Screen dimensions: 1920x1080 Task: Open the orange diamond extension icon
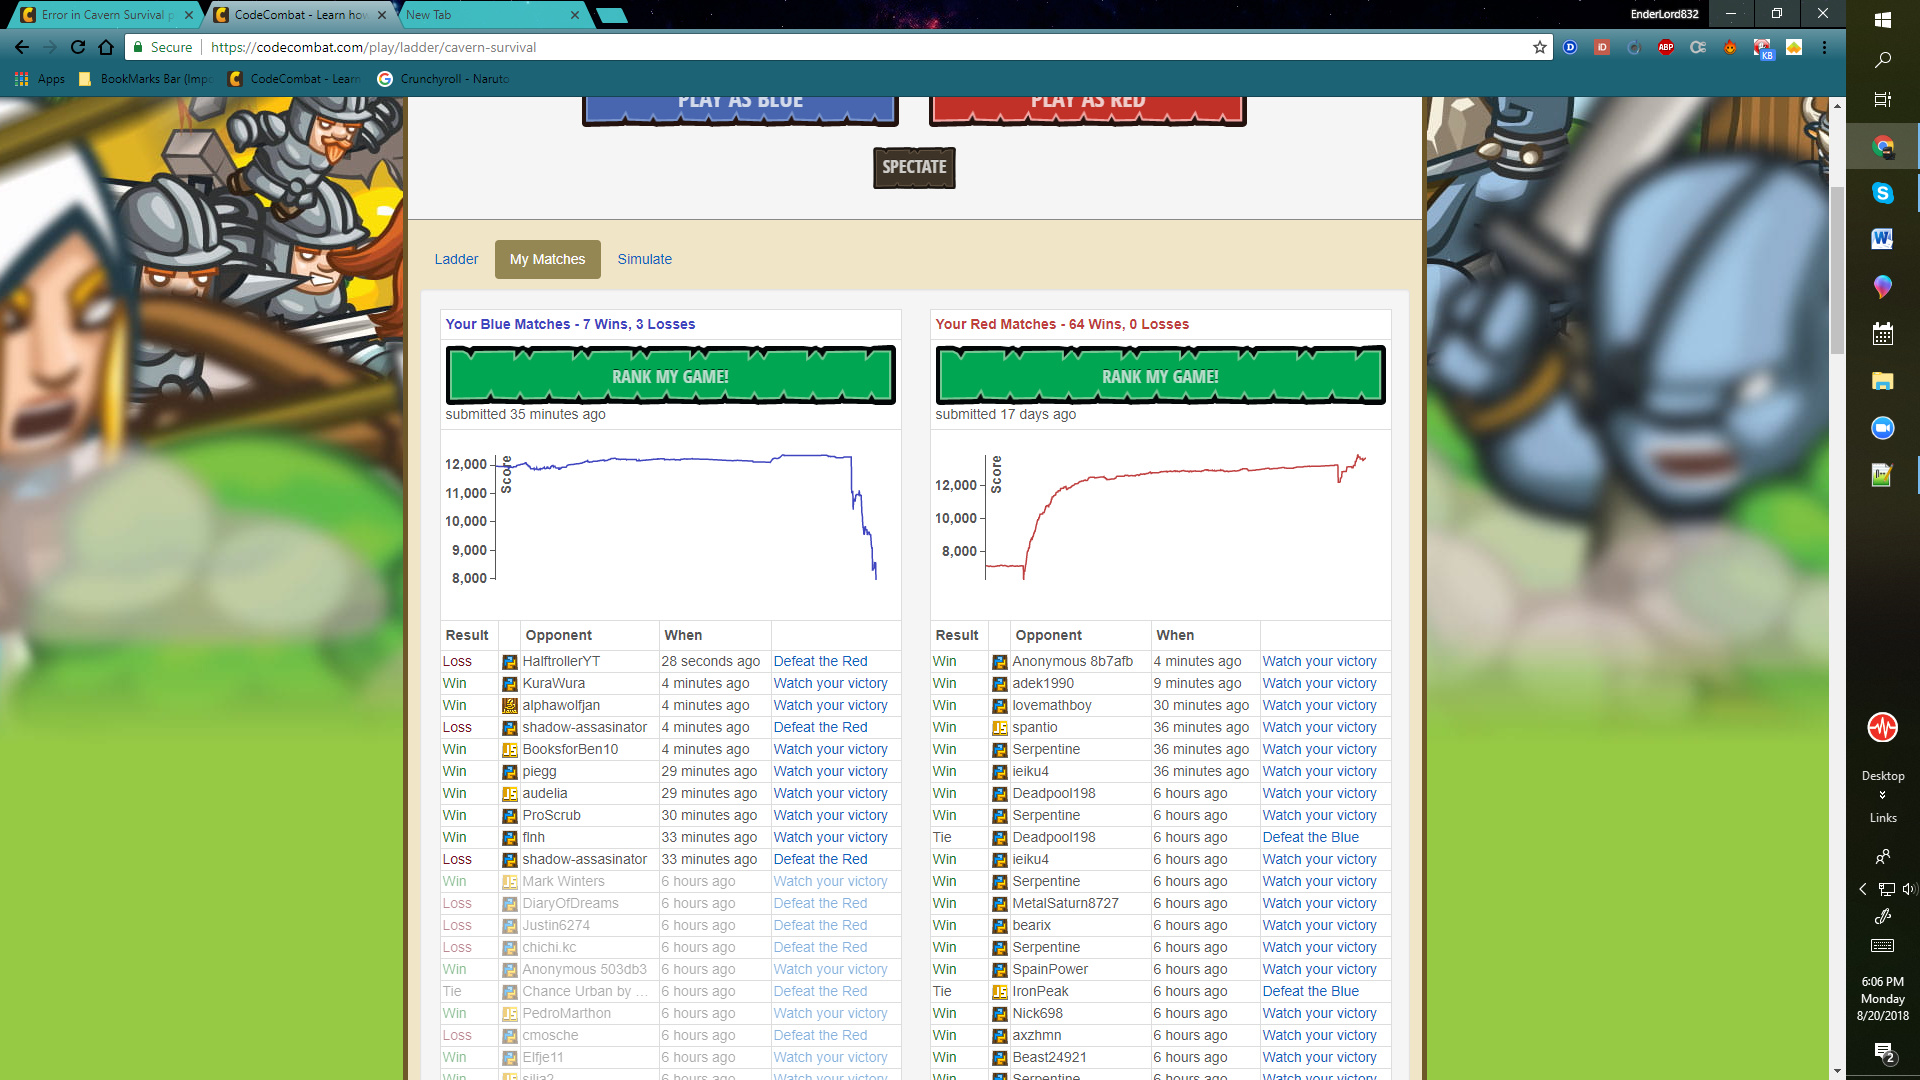[1794, 47]
